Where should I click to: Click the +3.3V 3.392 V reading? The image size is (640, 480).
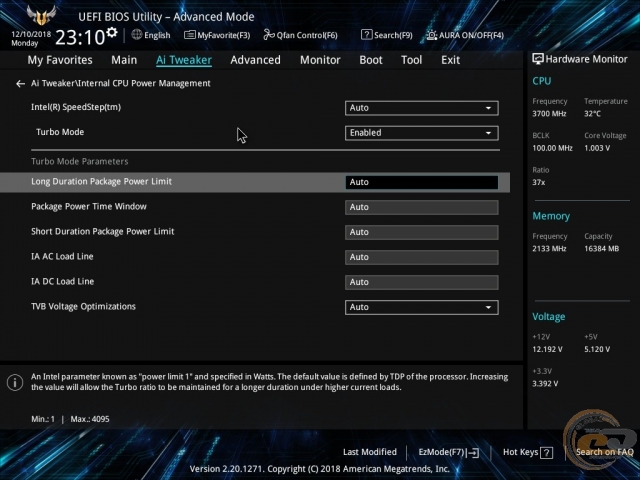545,384
